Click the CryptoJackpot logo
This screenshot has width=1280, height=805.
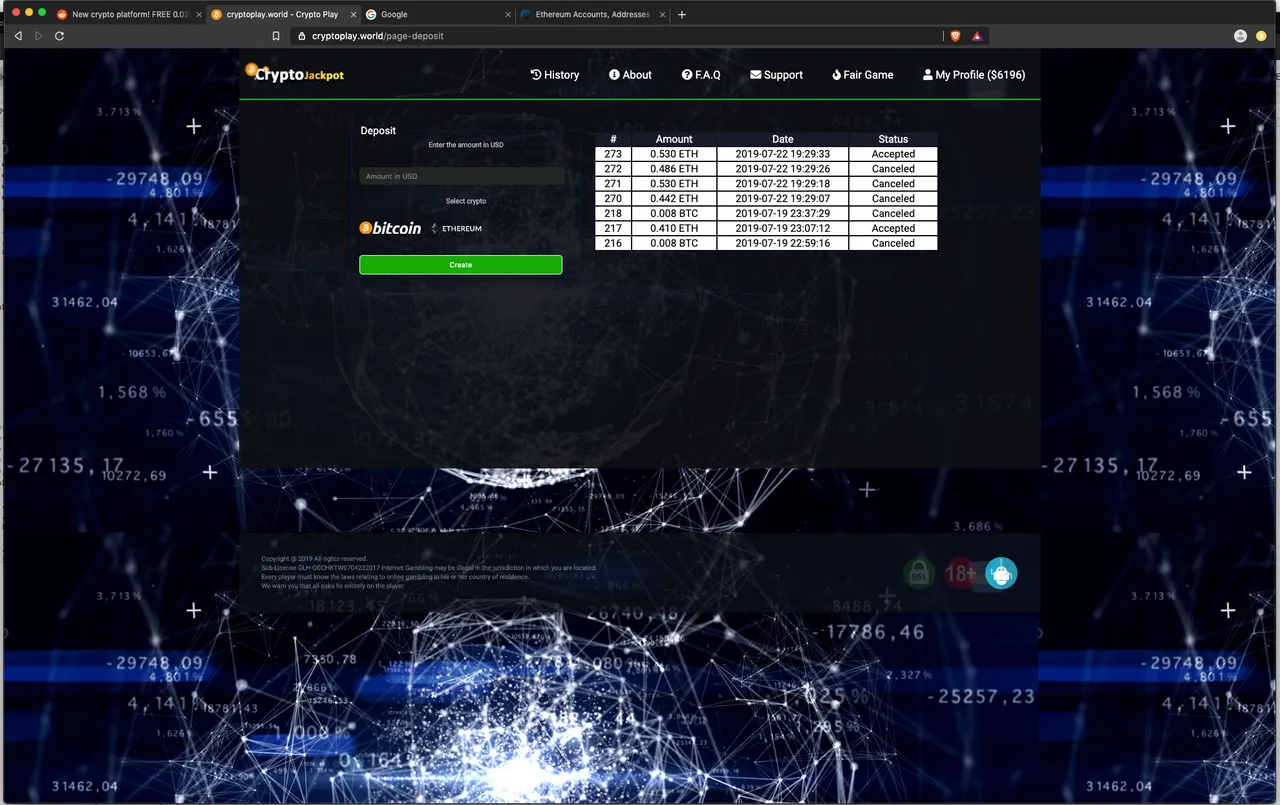tap(295, 74)
